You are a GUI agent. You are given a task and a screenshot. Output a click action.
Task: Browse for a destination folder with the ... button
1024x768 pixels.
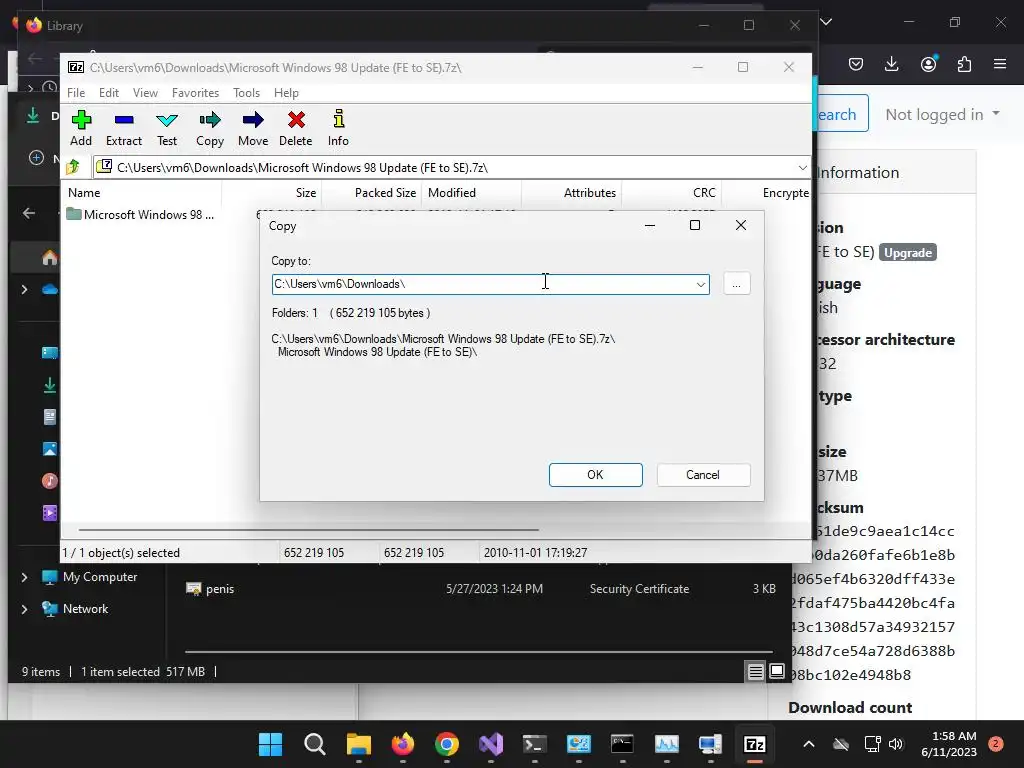[736, 284]
